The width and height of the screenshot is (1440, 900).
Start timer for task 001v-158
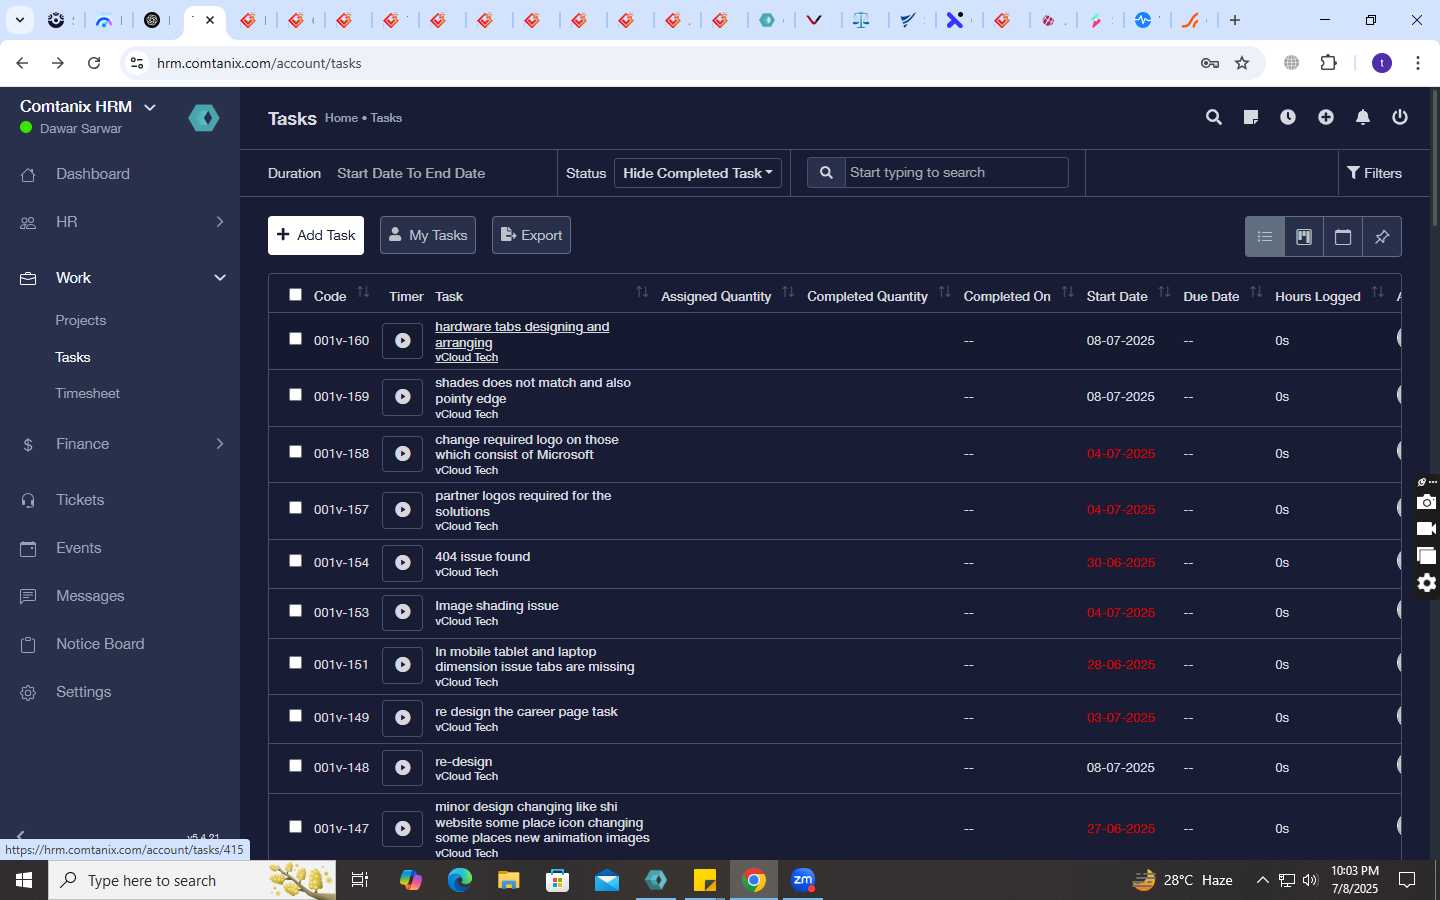[x=402, y=454]
